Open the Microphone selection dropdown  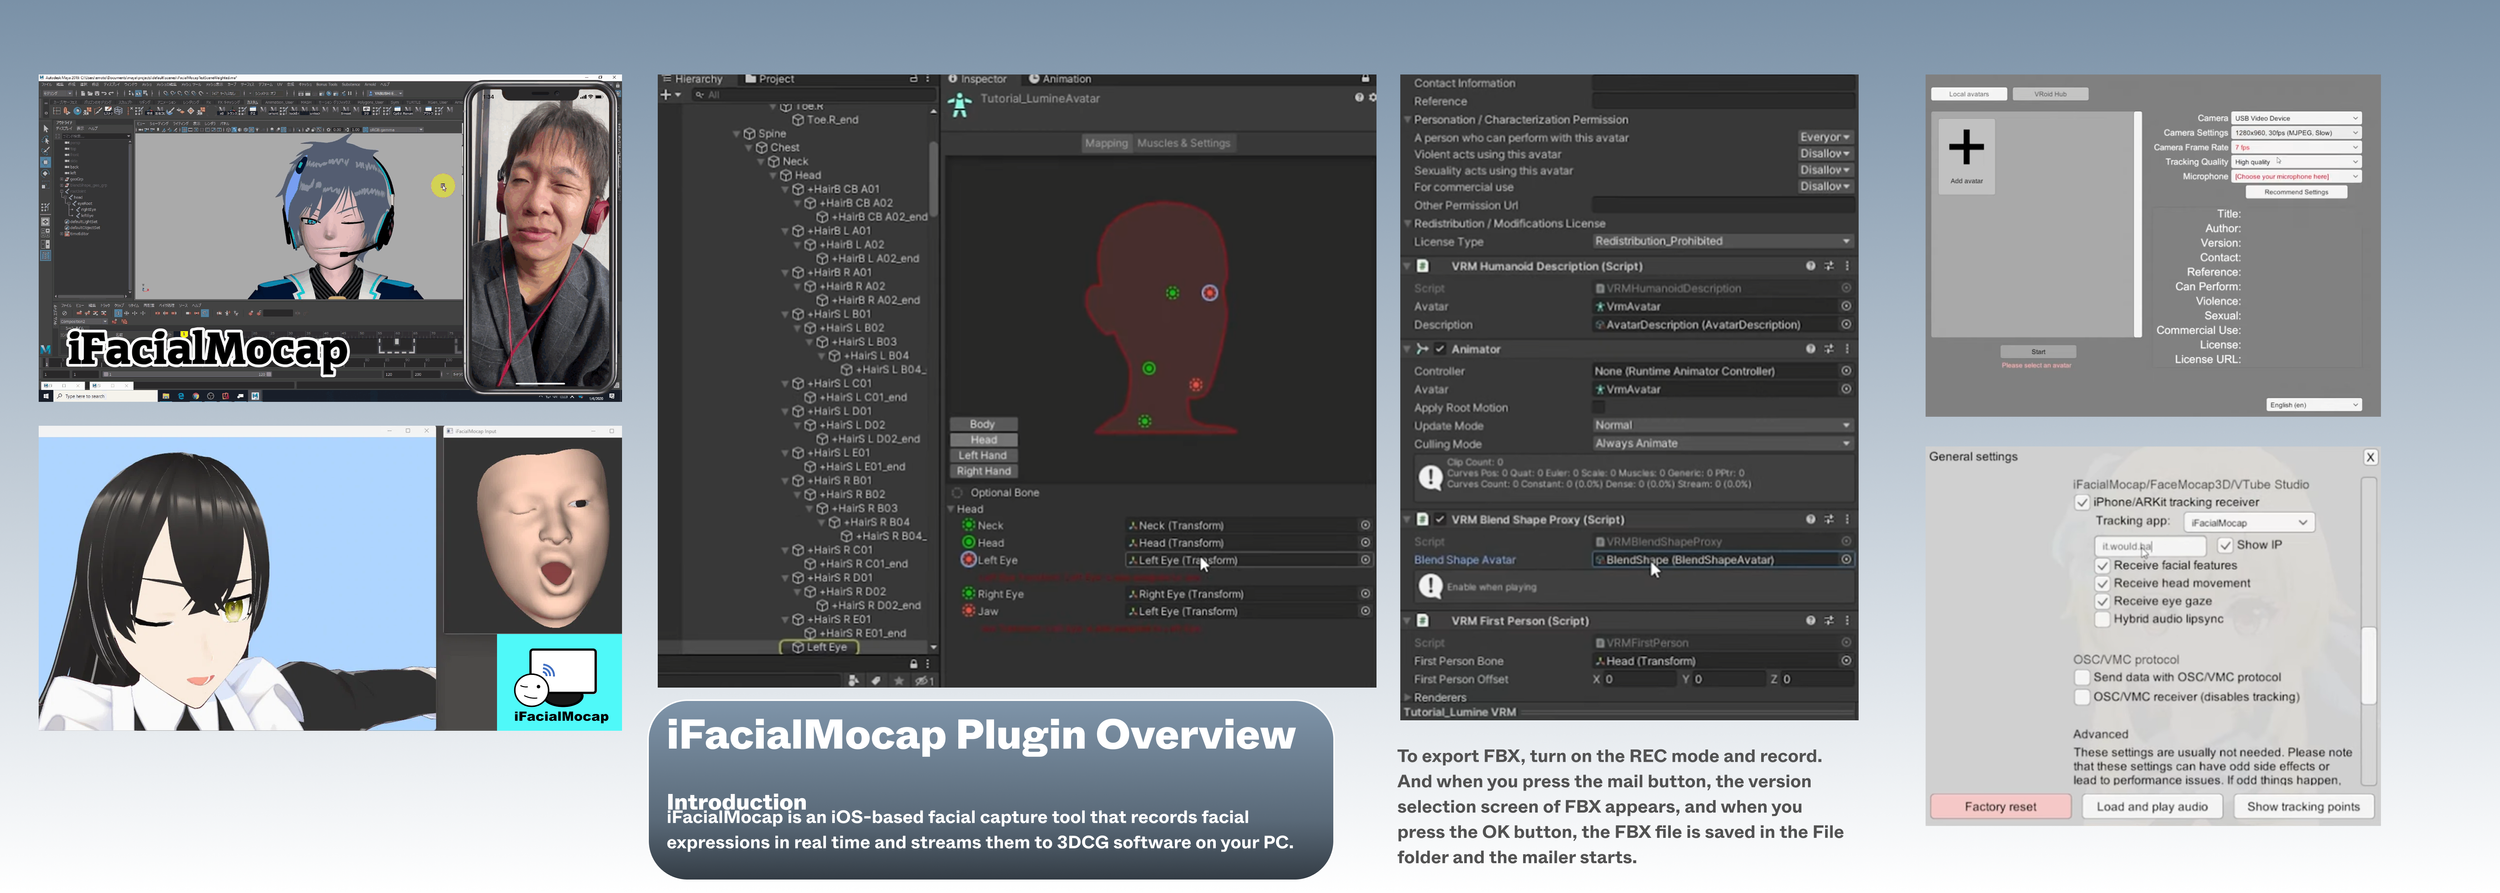point(2297,176)
